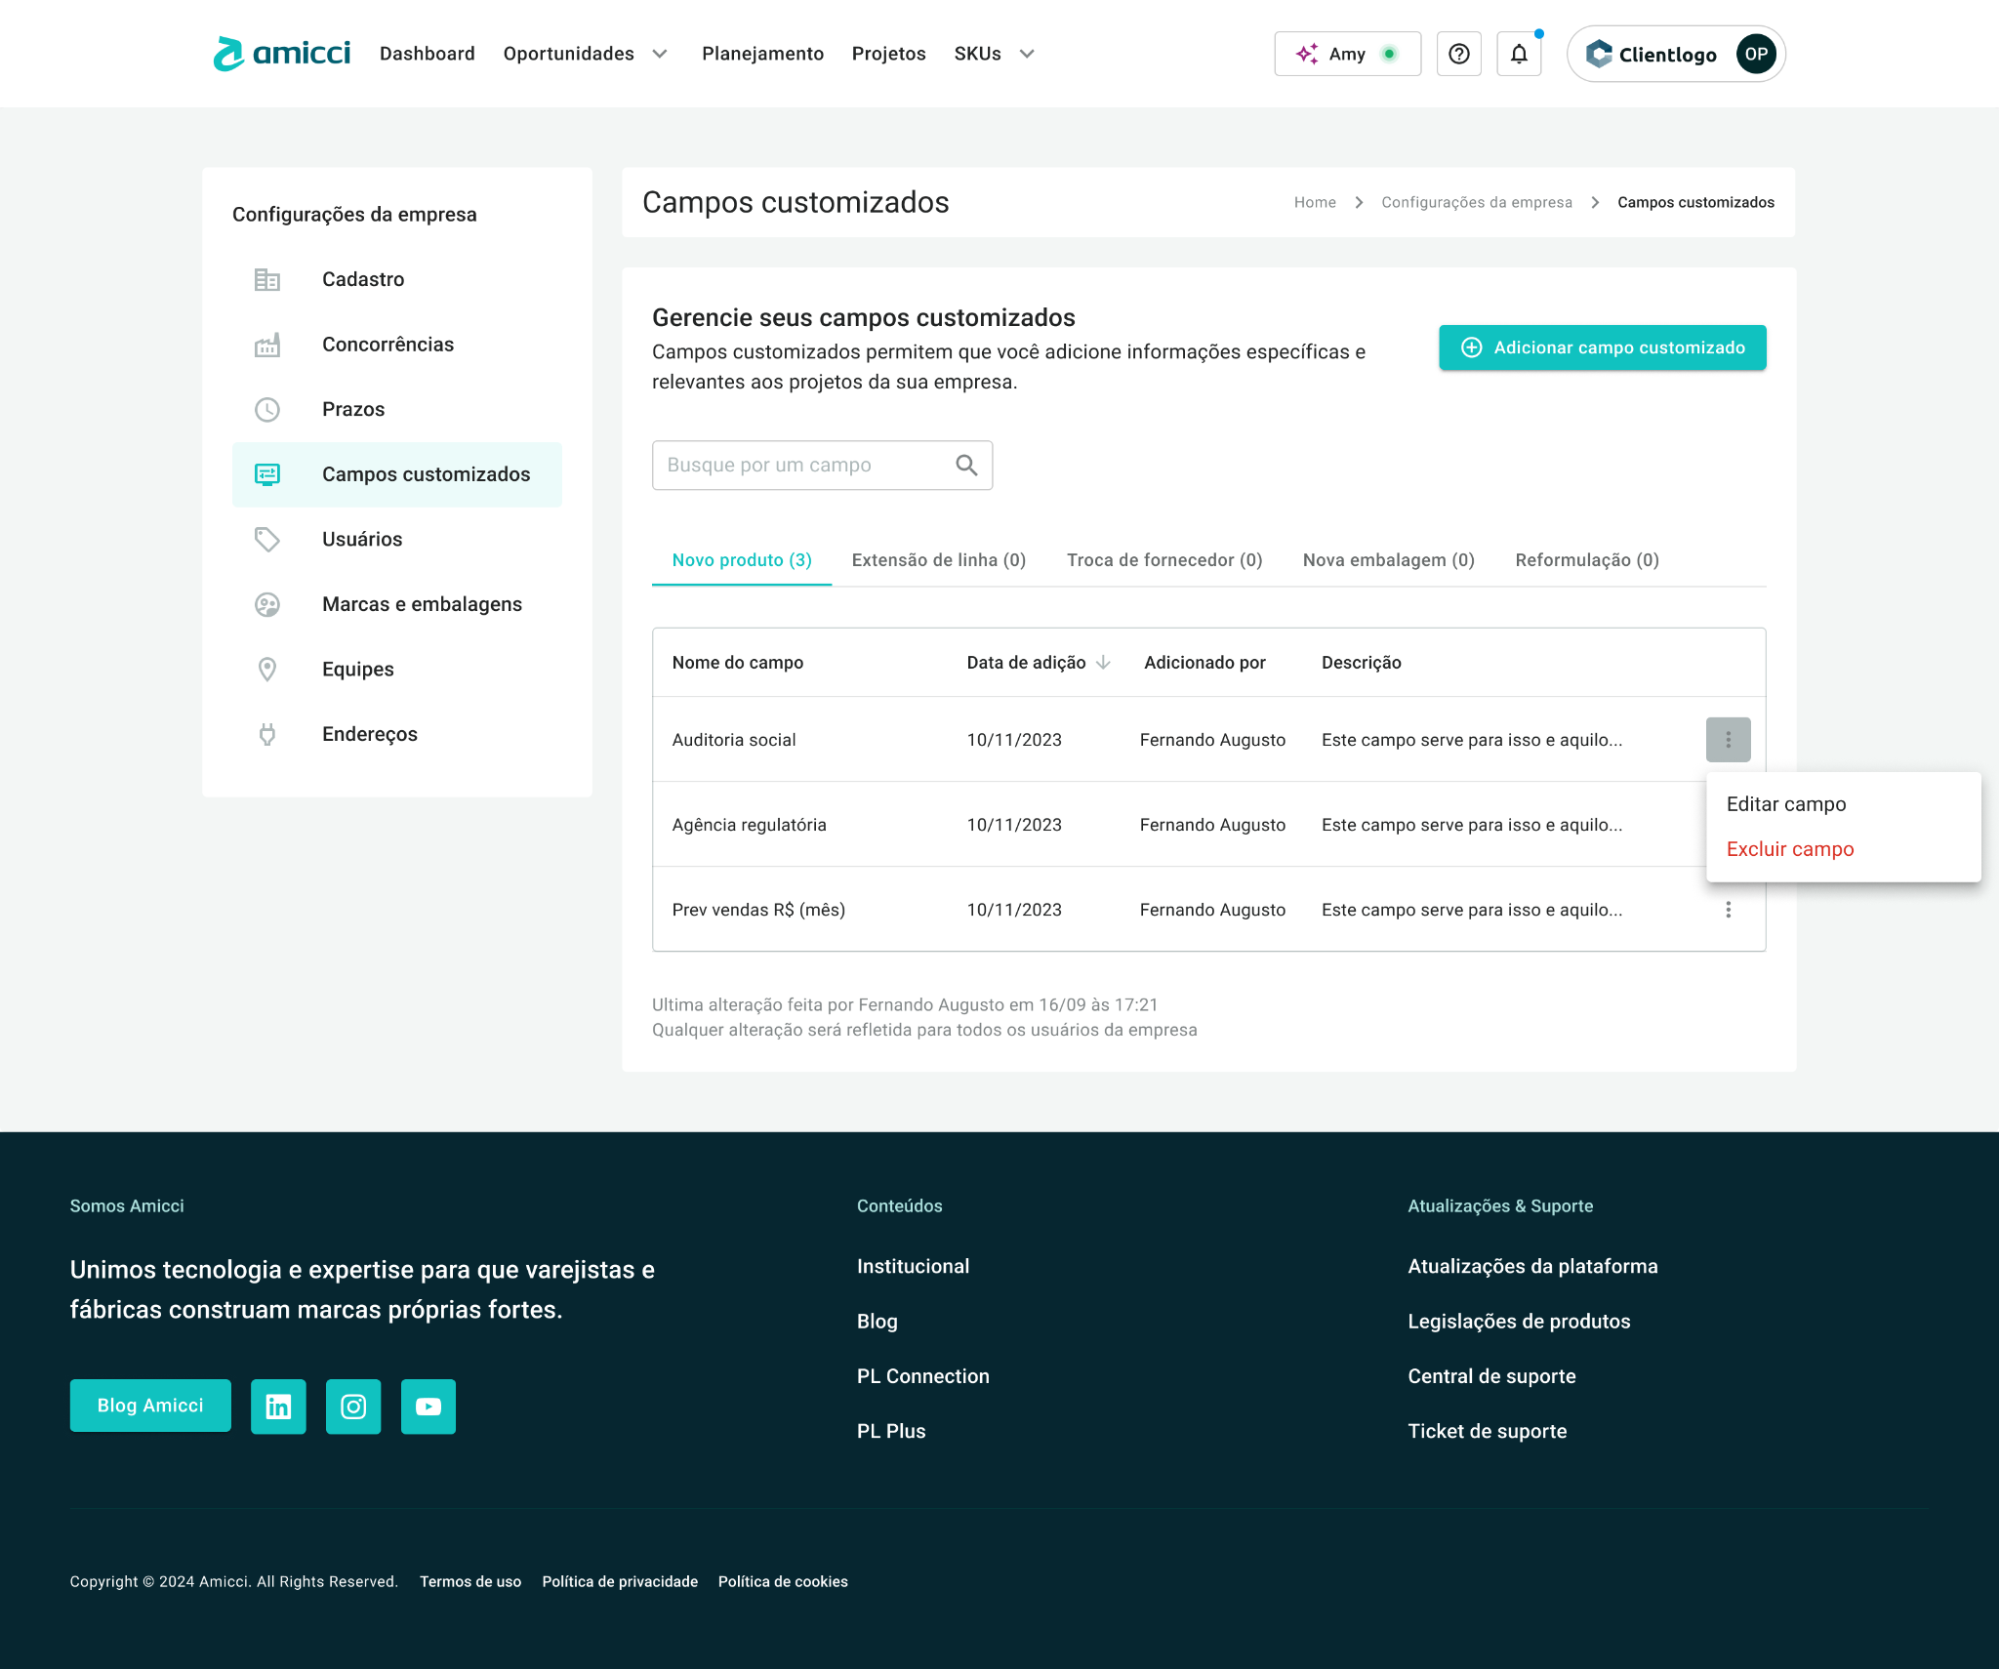The width and height of the screenshot is (1999, 1670).
Task: Open Clientlogo OP account menu
Action: (1676, 54)
